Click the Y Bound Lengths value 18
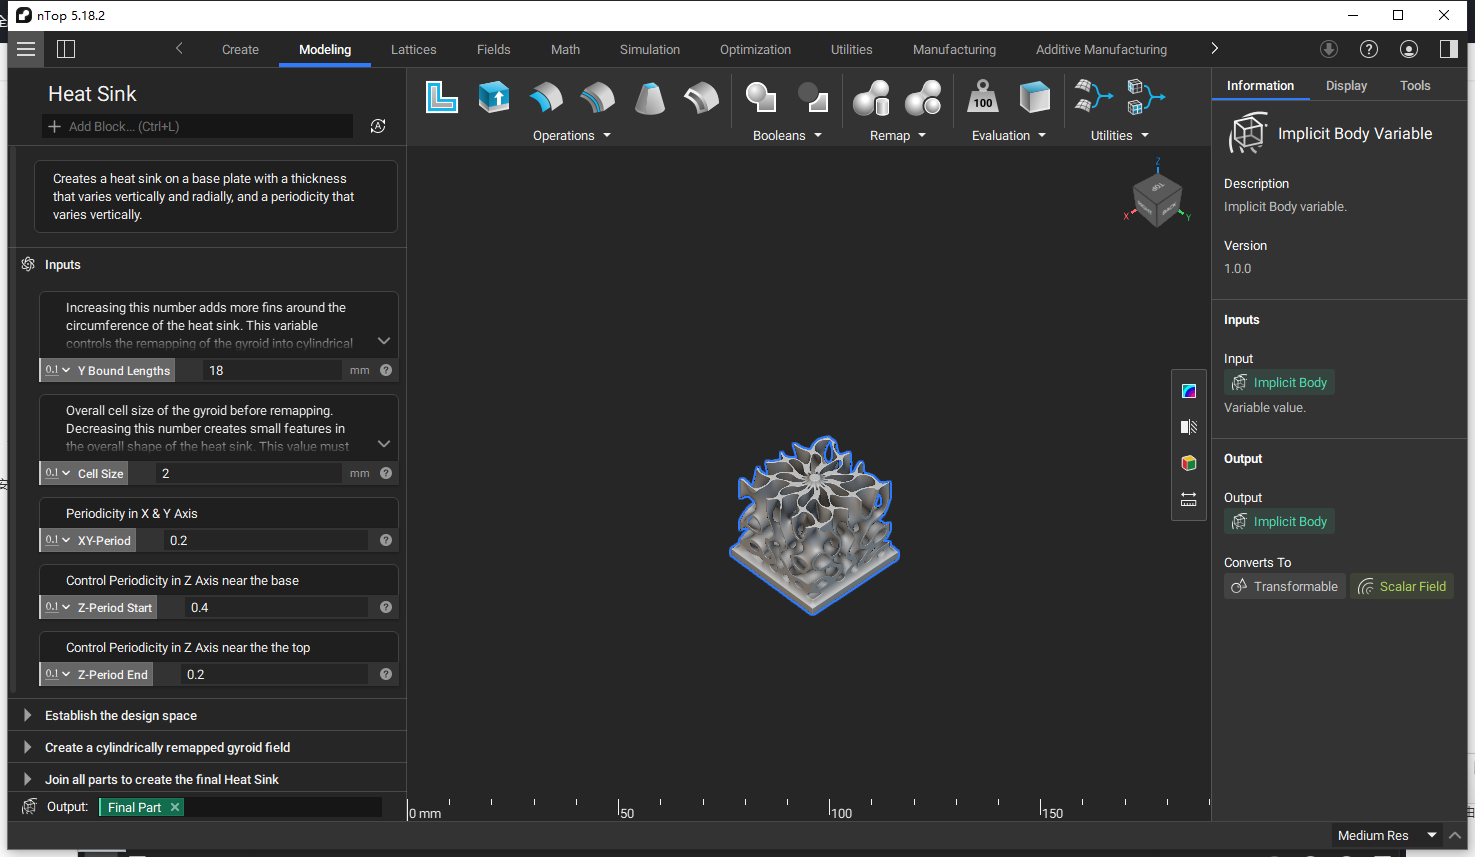Viewport: 1475px width, 857px height. (x=273, y=370)
